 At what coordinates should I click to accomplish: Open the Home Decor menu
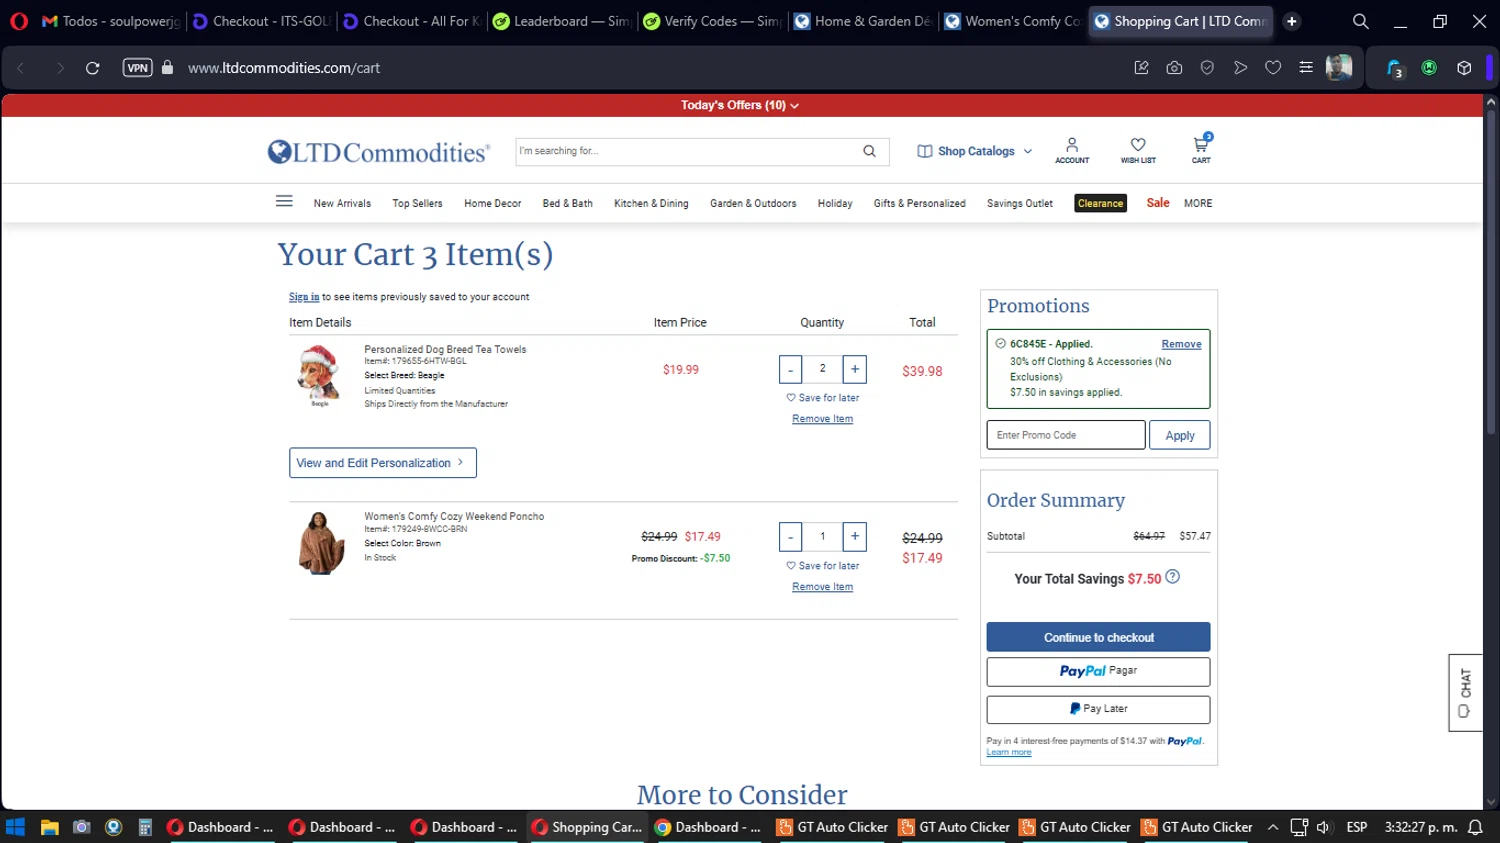(492, 203)
